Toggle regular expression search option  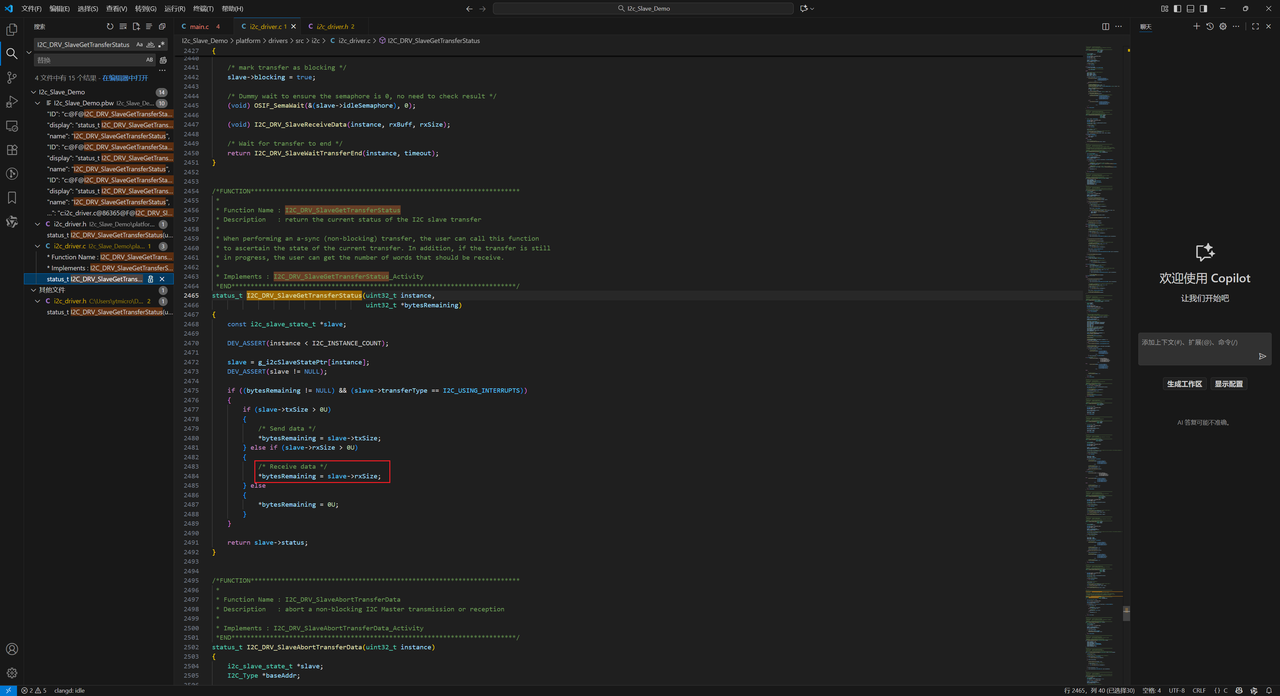pos(161,45)
